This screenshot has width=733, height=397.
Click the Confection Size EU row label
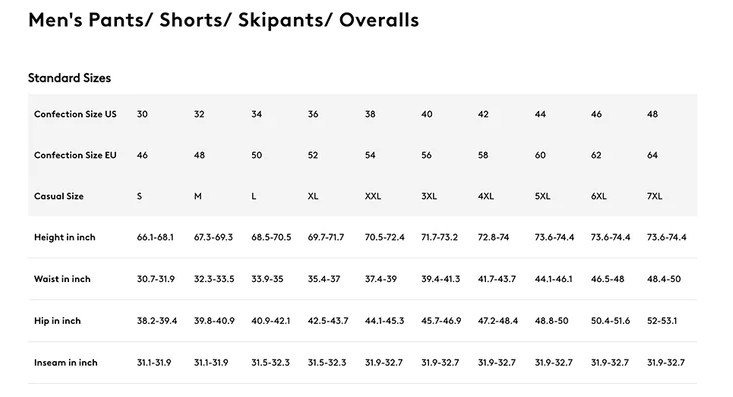tap(75, 155)
